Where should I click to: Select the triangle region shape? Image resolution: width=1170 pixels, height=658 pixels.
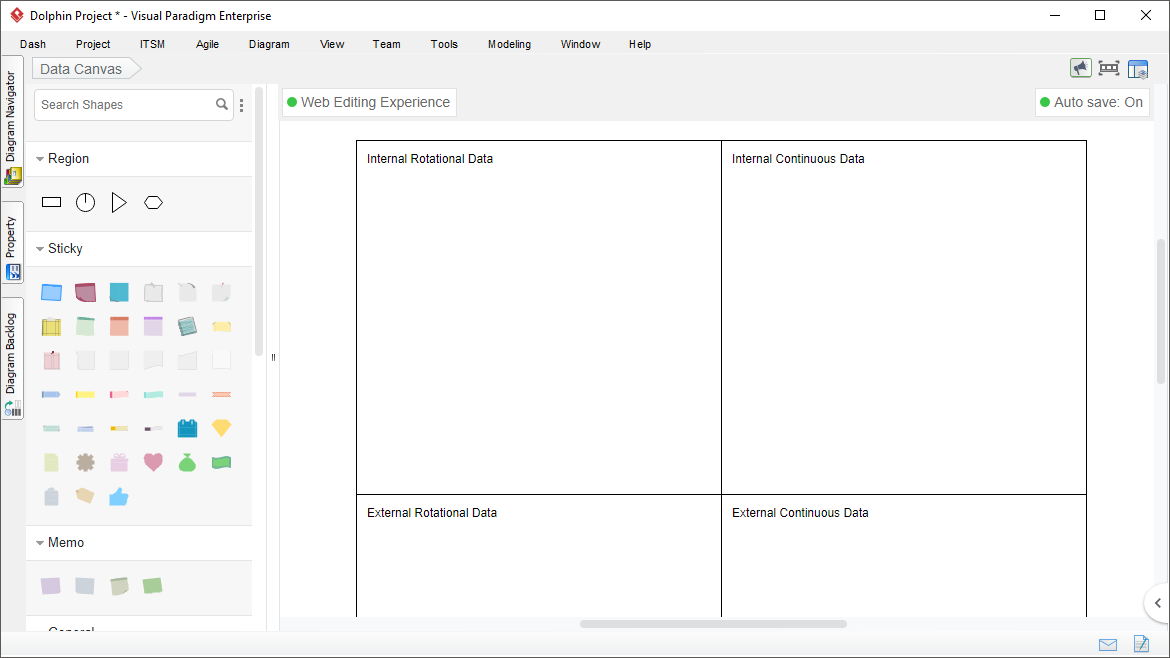tap(119, 202)
